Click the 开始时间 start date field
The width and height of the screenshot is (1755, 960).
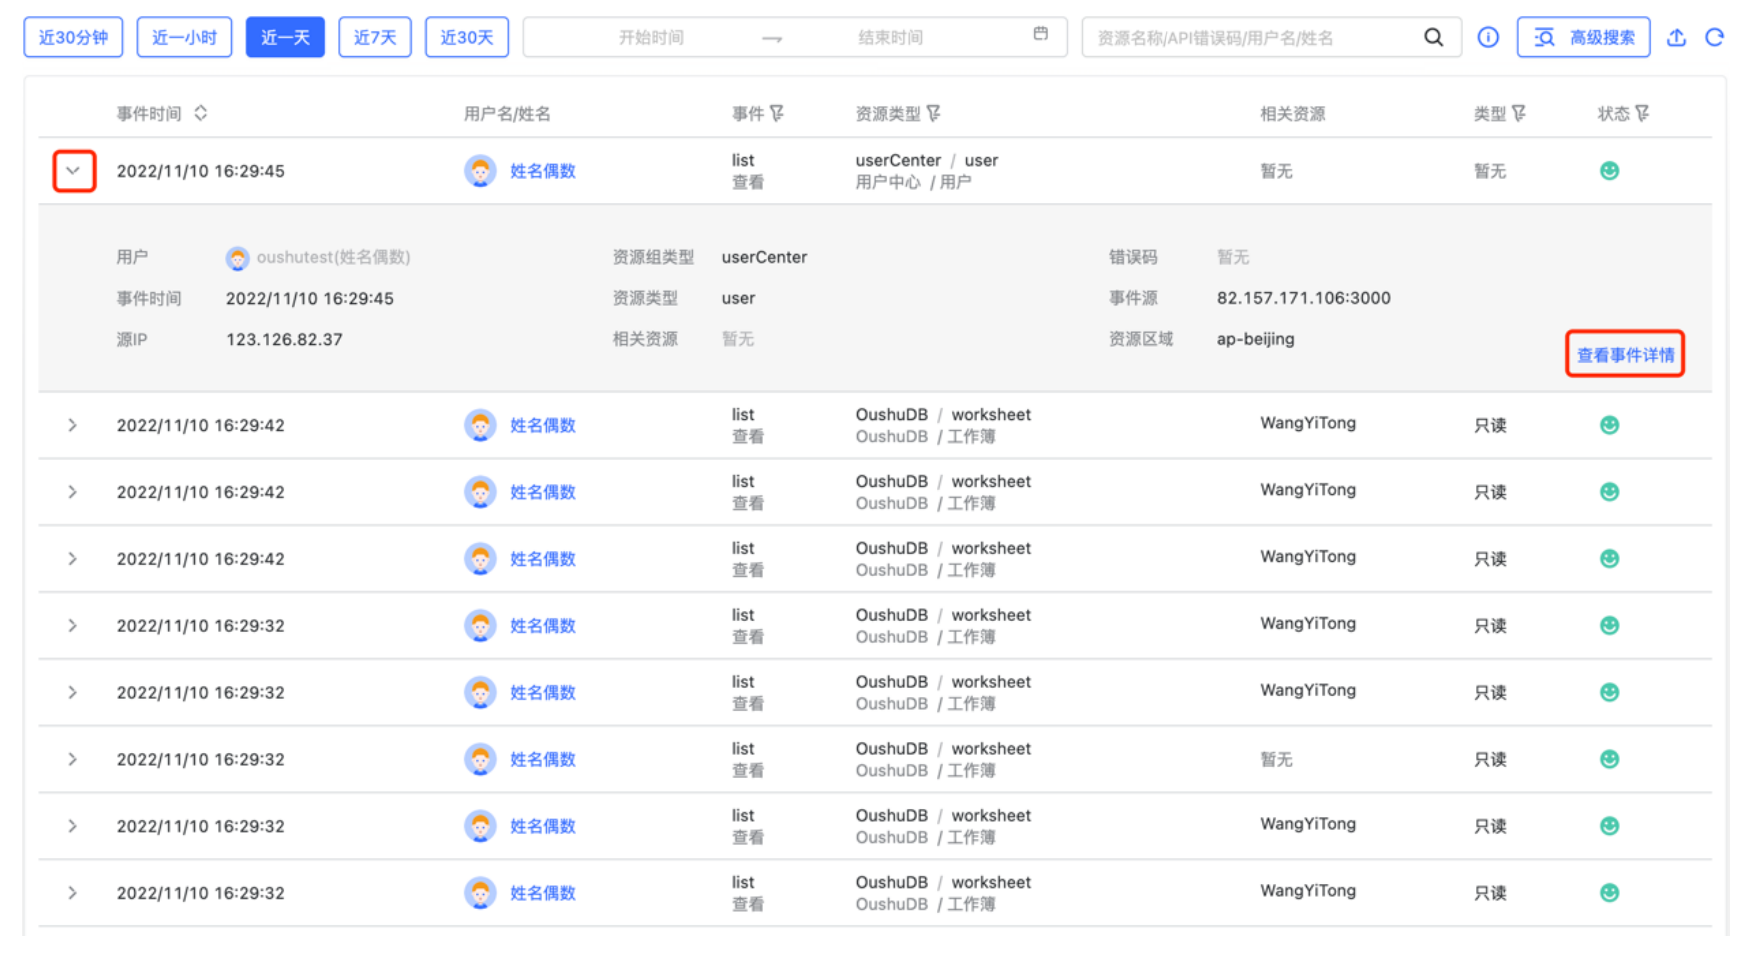tap(651, 38)
